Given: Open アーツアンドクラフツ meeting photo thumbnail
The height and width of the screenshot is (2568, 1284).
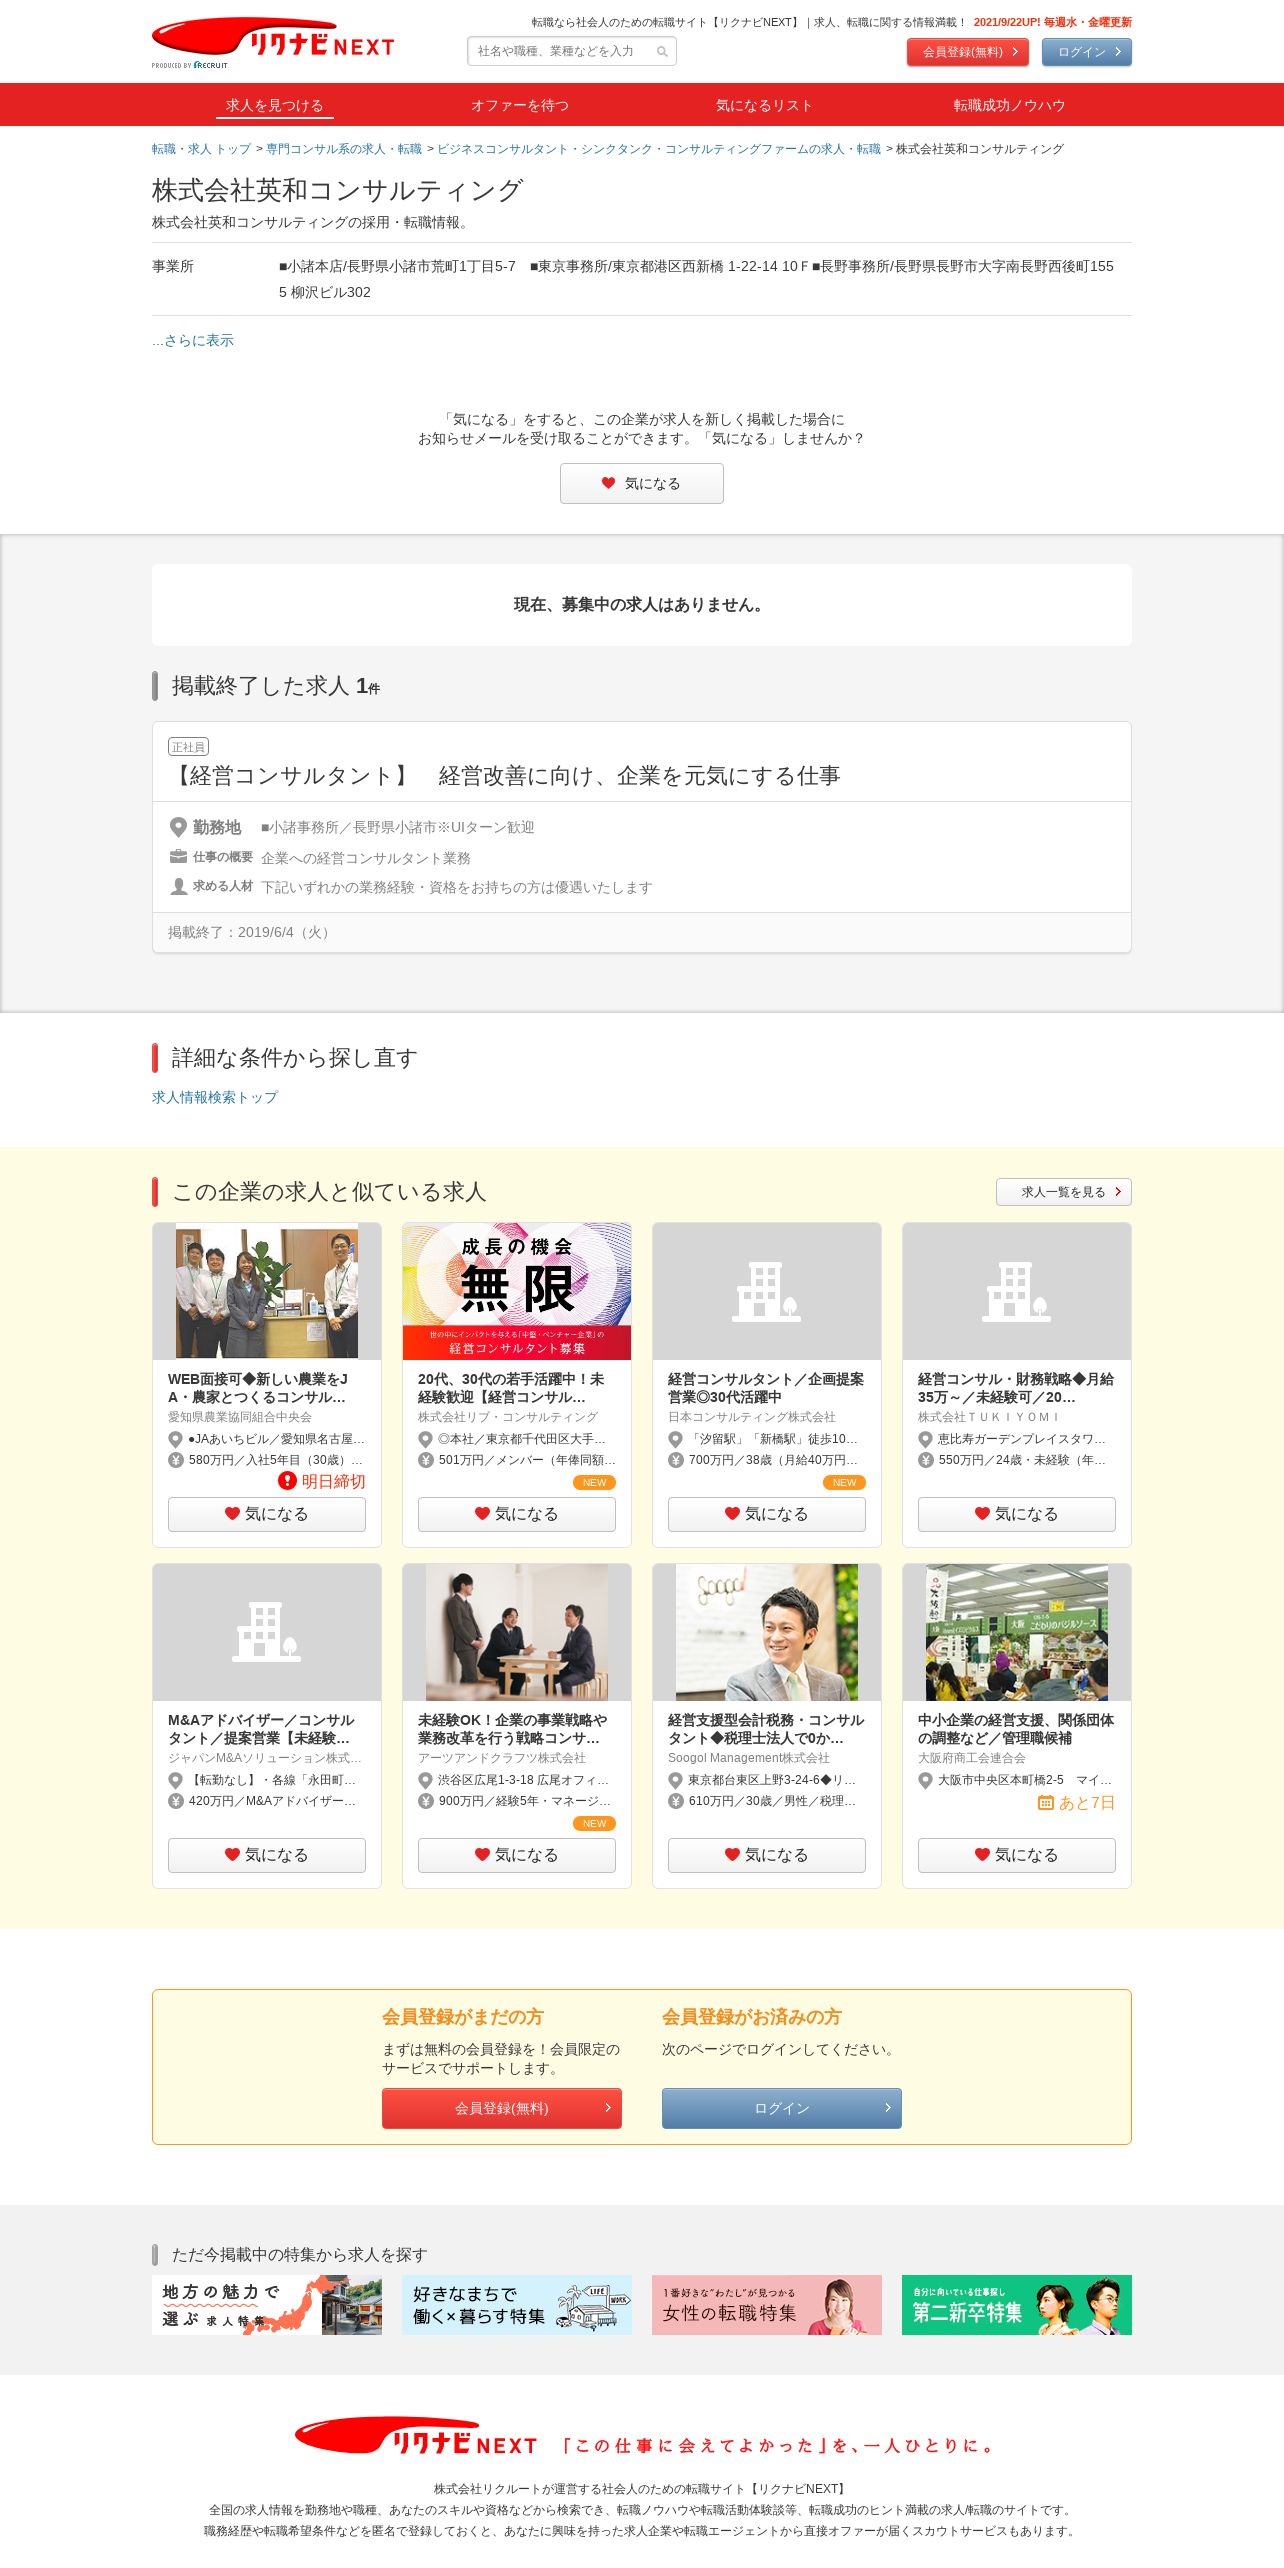Looking at the screenshot, I should click(517, 1632).
